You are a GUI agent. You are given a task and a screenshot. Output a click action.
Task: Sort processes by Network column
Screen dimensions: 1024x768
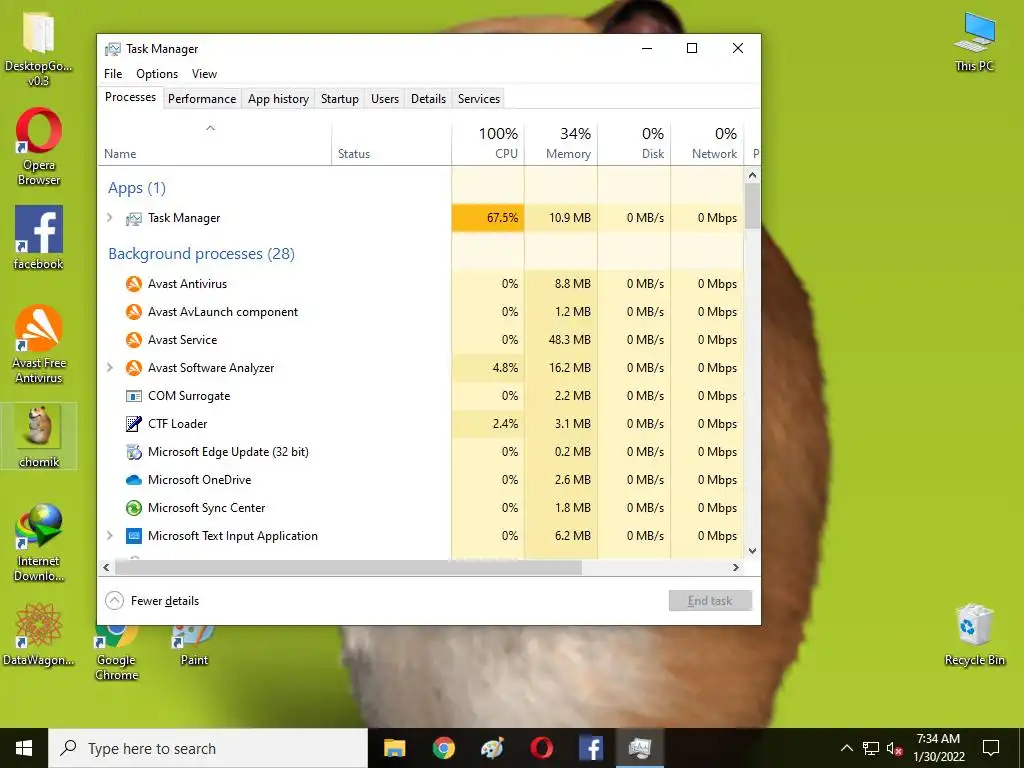[x=707, y=143]
